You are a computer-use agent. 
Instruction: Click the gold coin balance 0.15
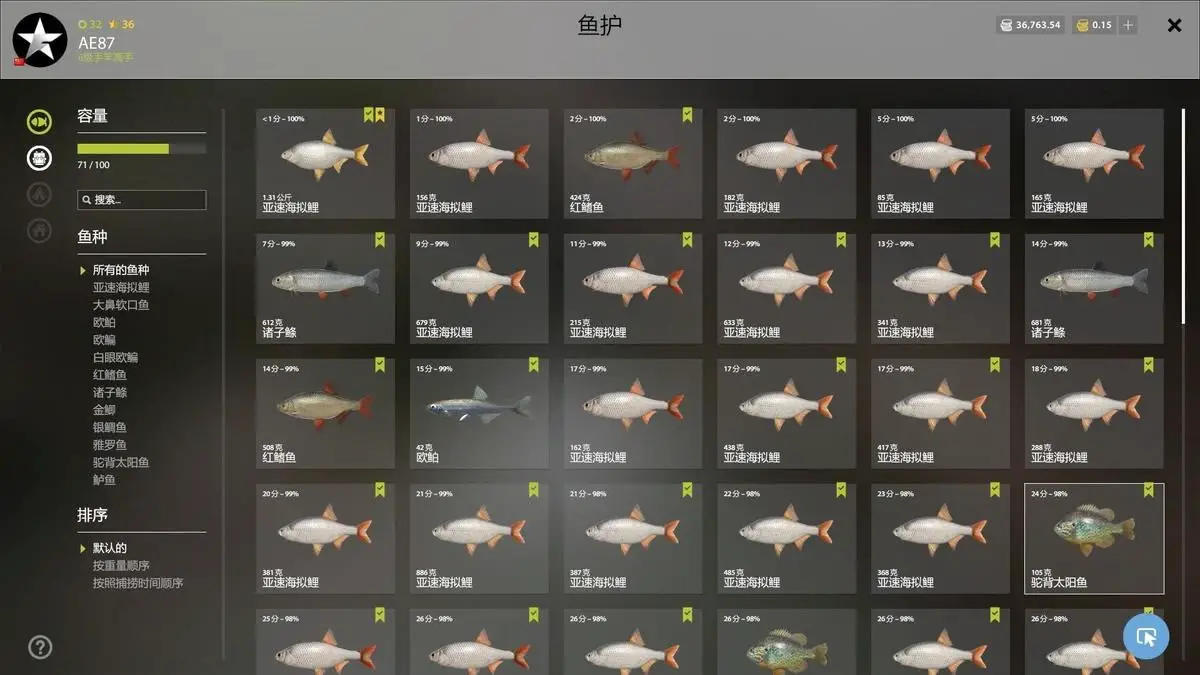click(1094, 25)
